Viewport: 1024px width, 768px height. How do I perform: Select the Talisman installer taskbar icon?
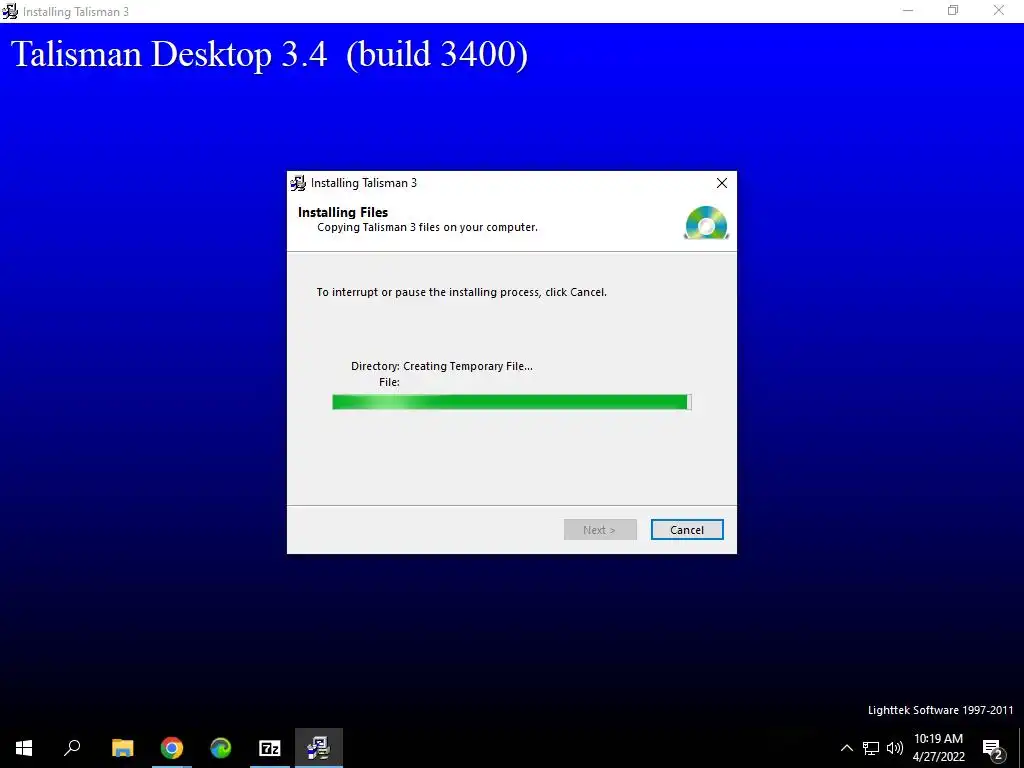pyautogui.click(x=319, y=748)
